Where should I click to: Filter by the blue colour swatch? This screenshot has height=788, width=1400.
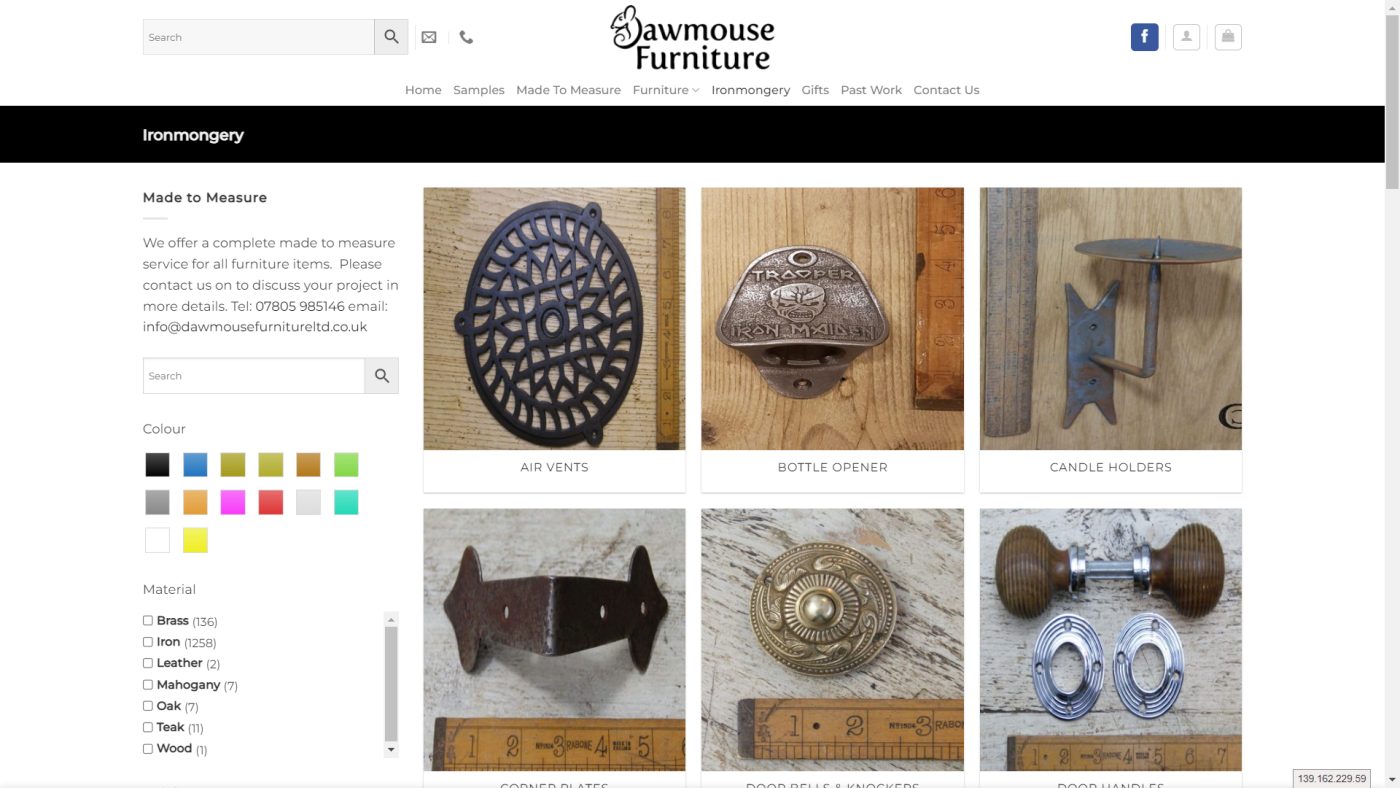coord(195,465)
